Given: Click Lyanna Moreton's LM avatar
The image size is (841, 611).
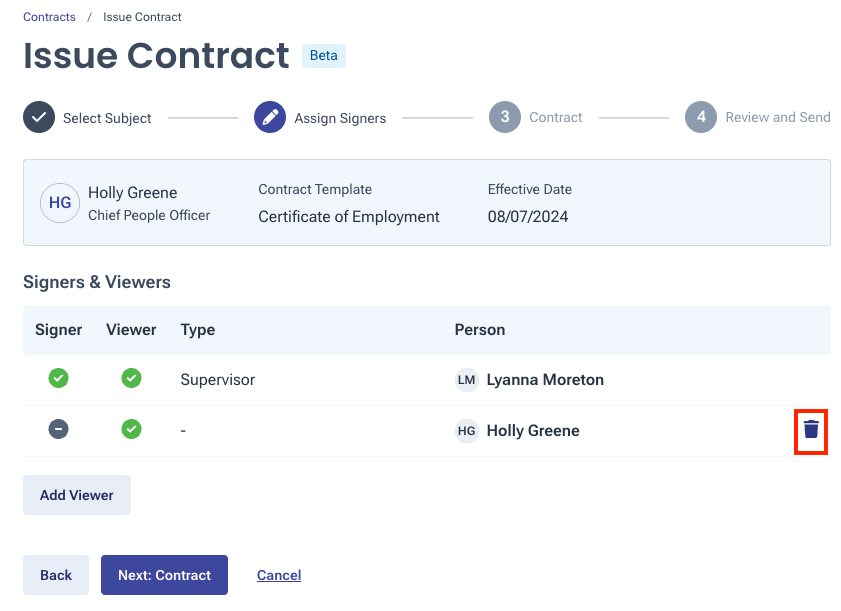Looking at the screenshot, I should (x=466, y=380).
